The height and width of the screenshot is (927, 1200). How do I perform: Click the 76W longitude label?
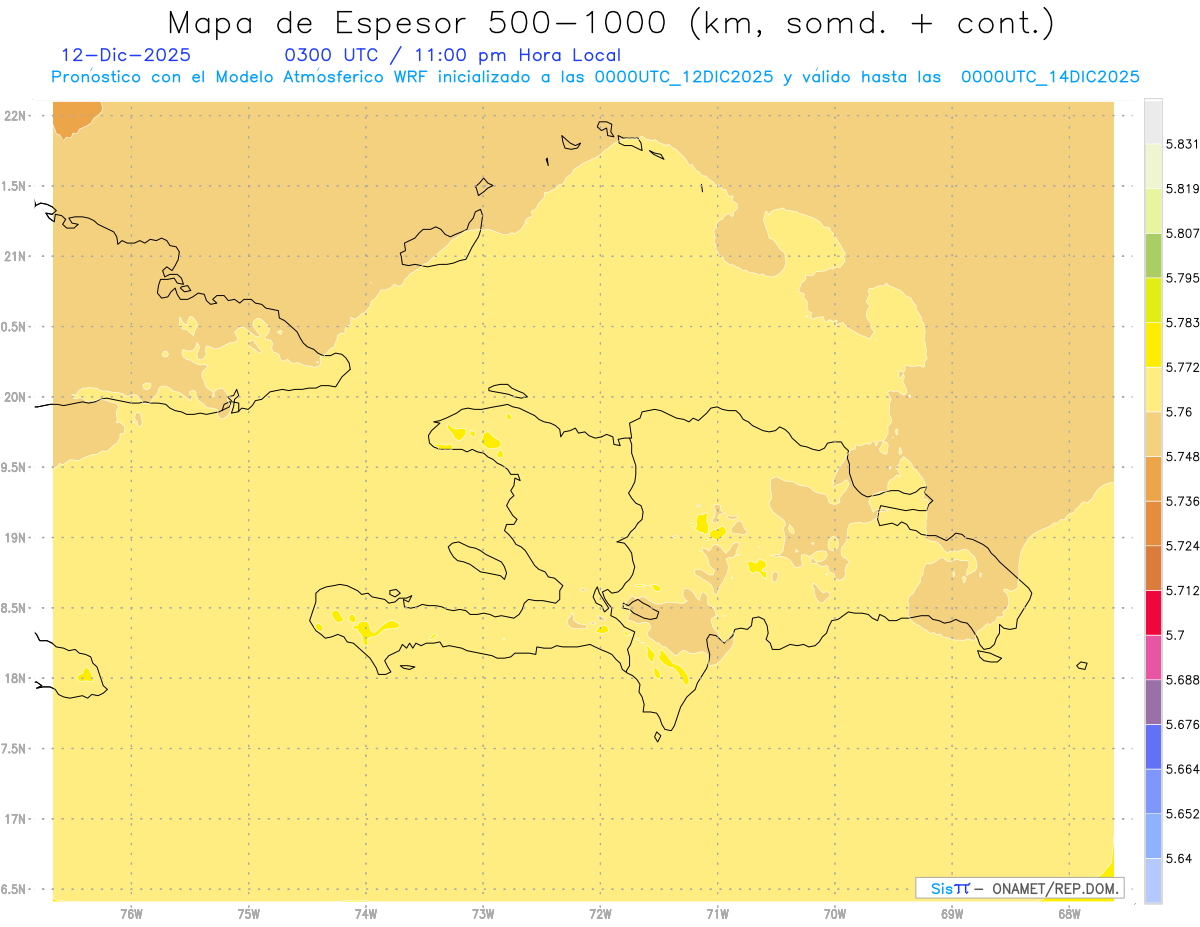click(131, 913)
